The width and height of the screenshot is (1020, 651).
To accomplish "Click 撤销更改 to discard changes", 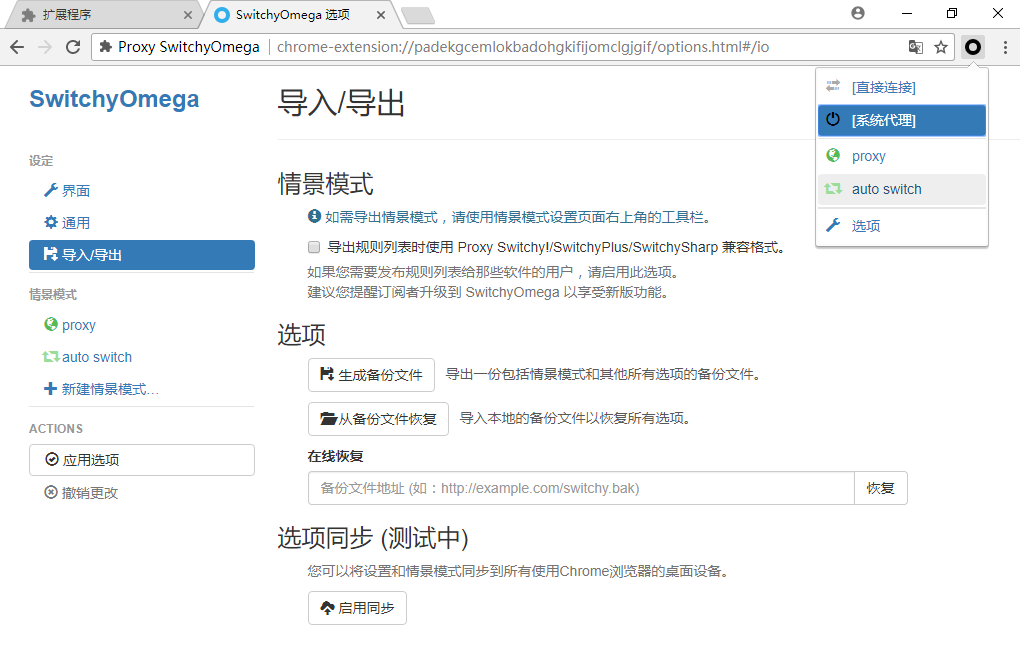I will 142,492.
